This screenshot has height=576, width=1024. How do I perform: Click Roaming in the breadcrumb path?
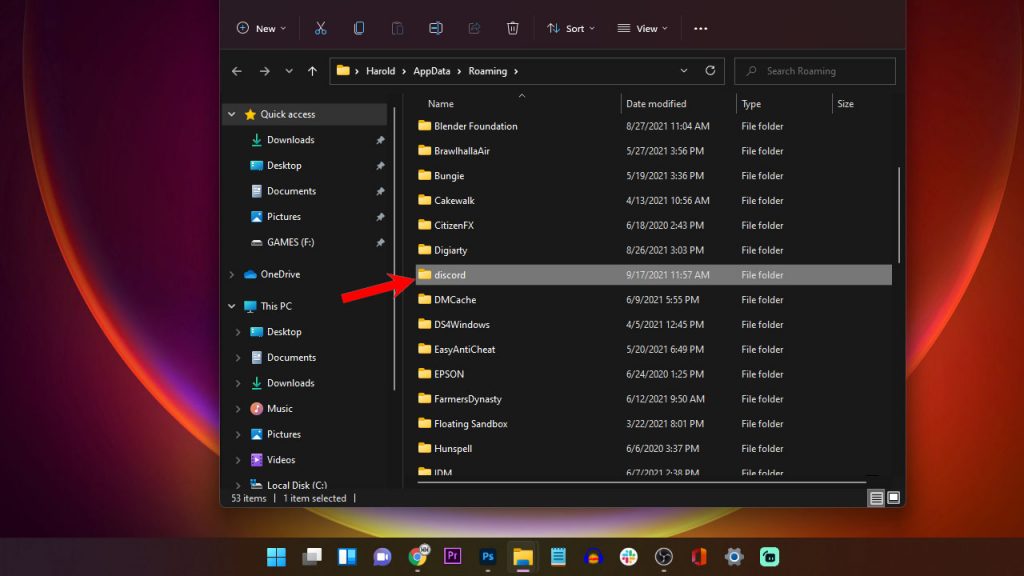[x=487, y=71]
